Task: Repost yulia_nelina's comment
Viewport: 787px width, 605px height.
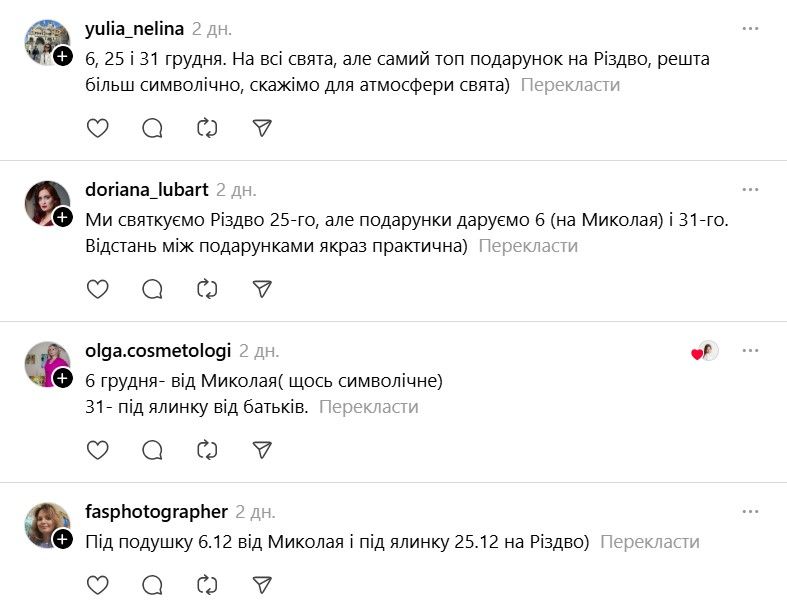Action: (207, 128)
